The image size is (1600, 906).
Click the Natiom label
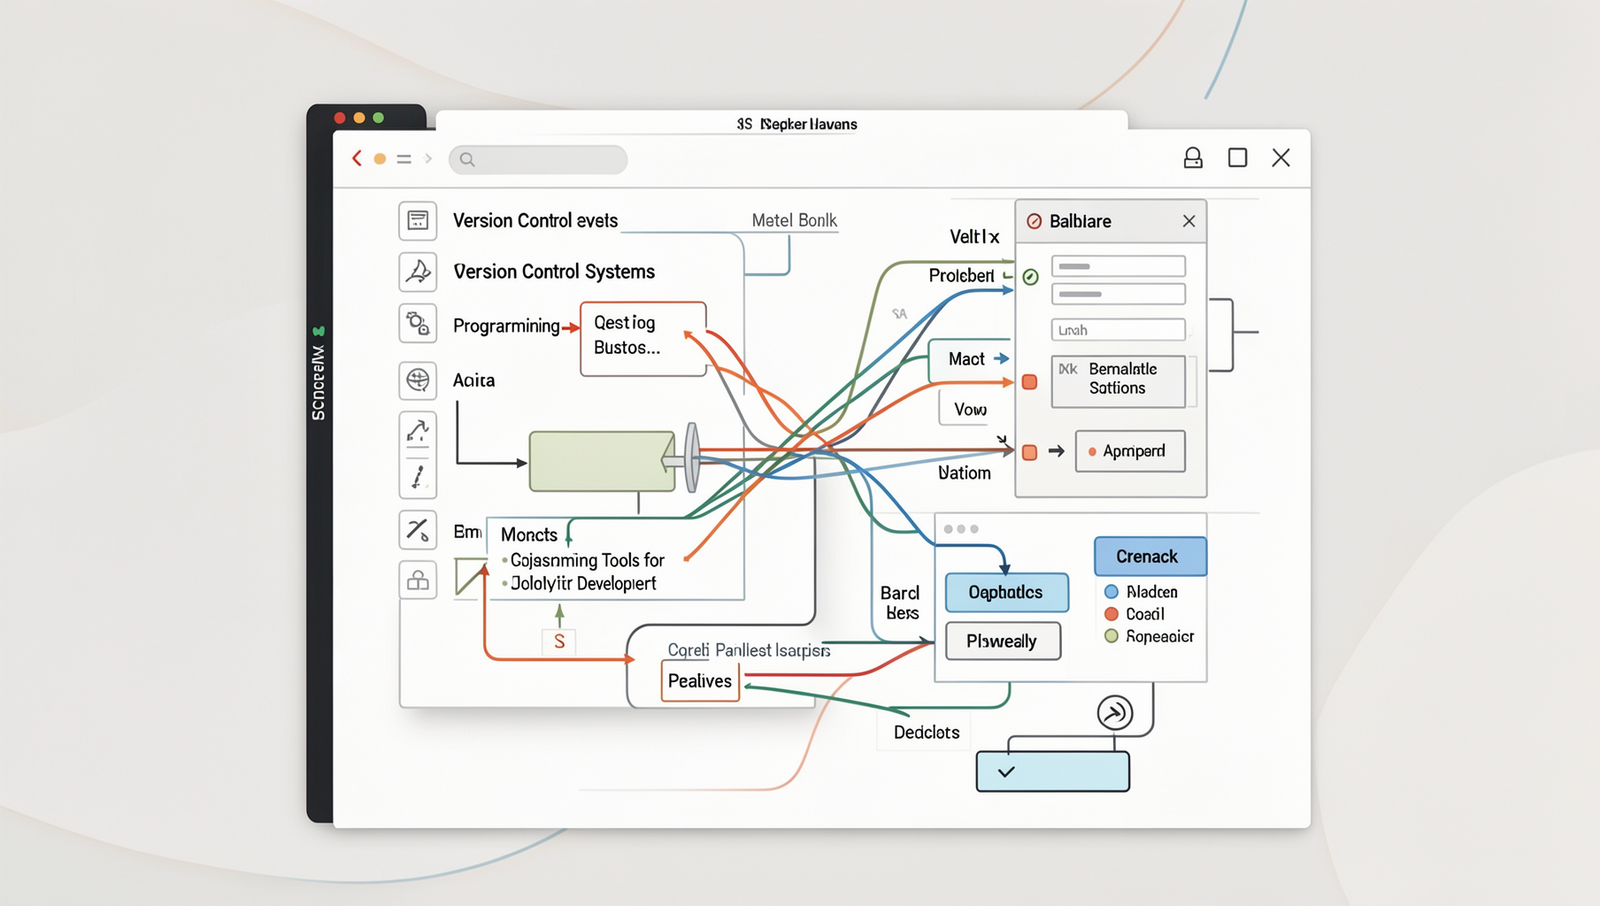pos(964,473)
